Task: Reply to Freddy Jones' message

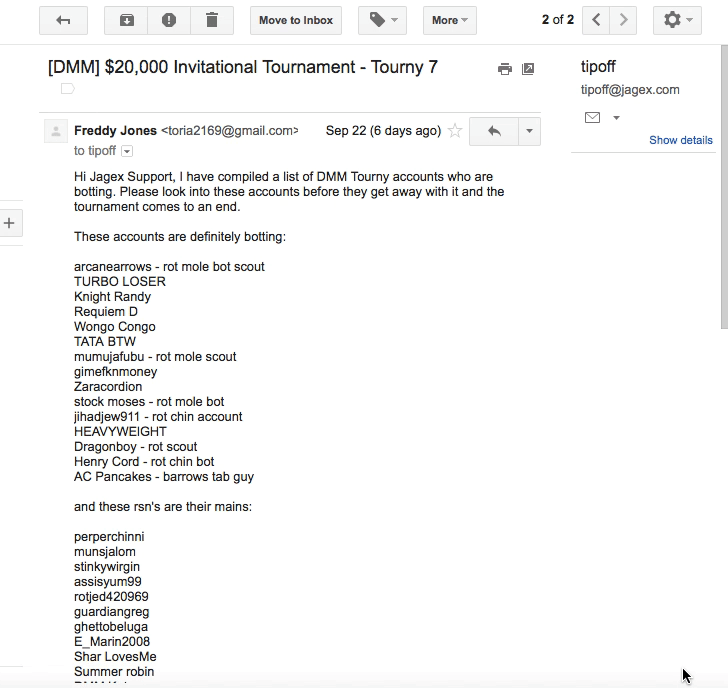Action: tap(494, 131)
